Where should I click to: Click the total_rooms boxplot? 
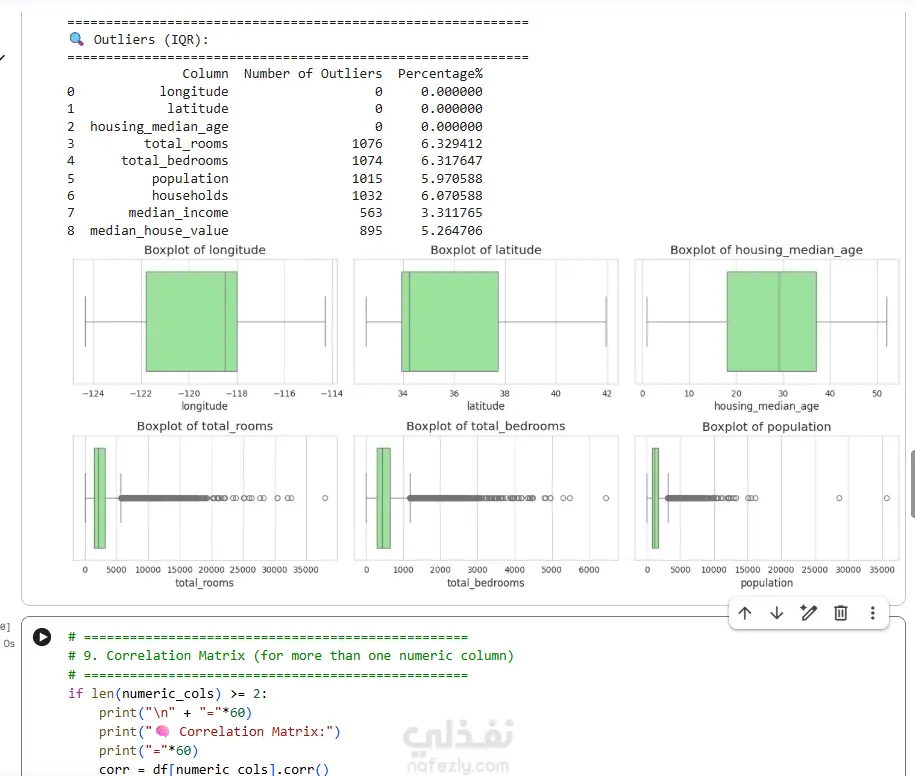(x=205, y=498)
